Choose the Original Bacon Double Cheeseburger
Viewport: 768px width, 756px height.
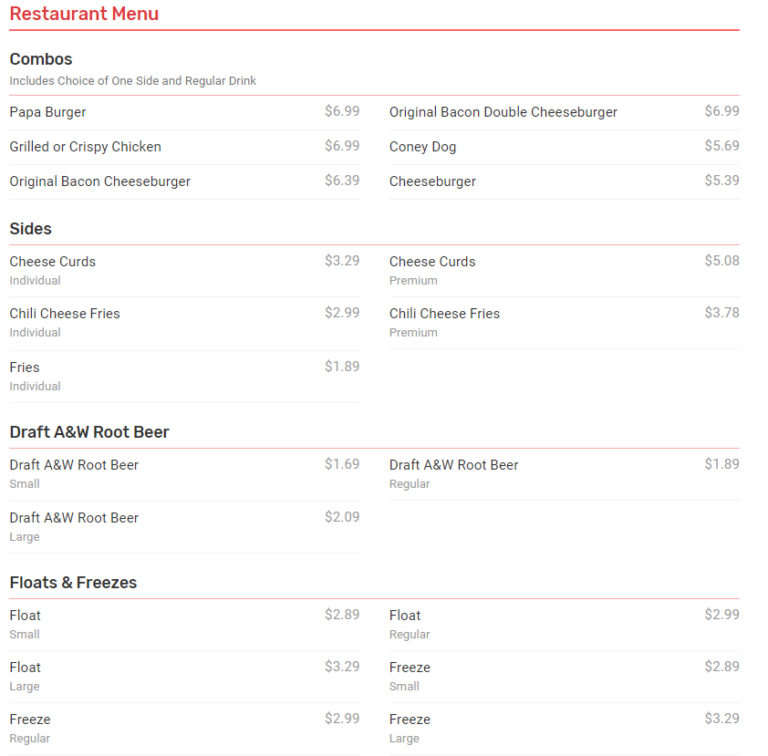point(503,112)
